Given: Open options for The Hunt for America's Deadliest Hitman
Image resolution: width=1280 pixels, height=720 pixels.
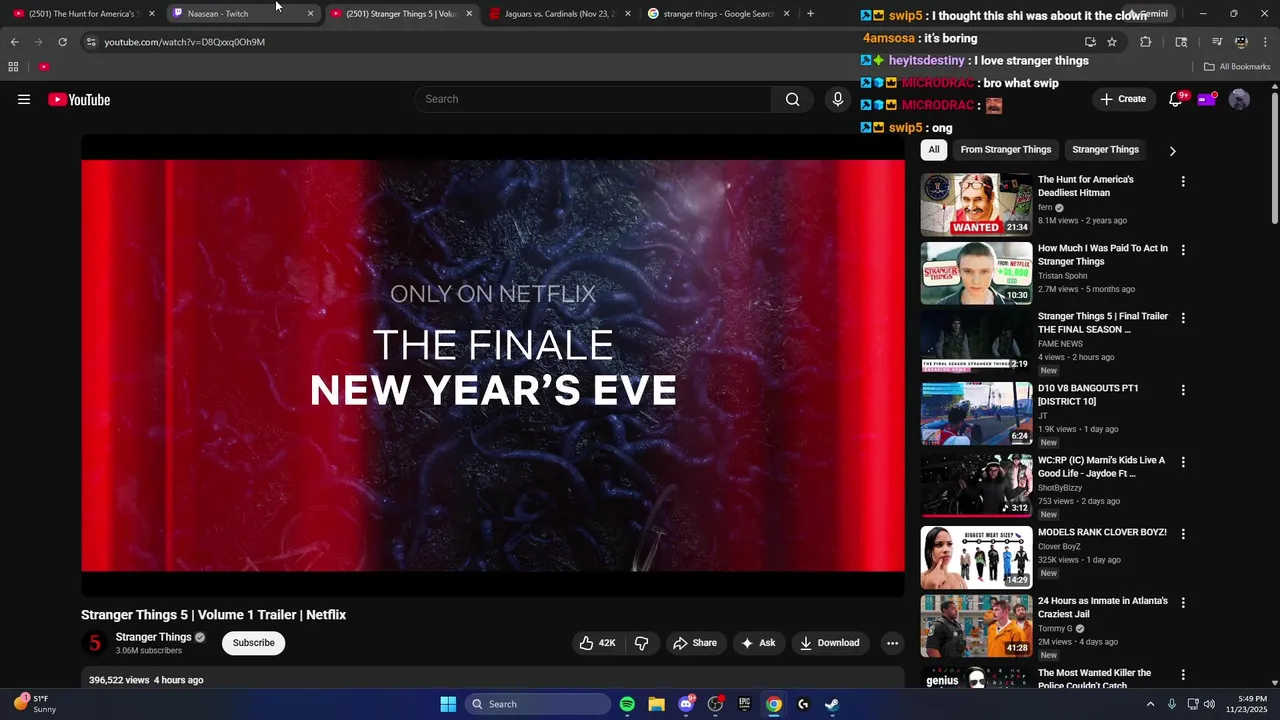Looking at the screenshot, I should tap(1183, 182).
